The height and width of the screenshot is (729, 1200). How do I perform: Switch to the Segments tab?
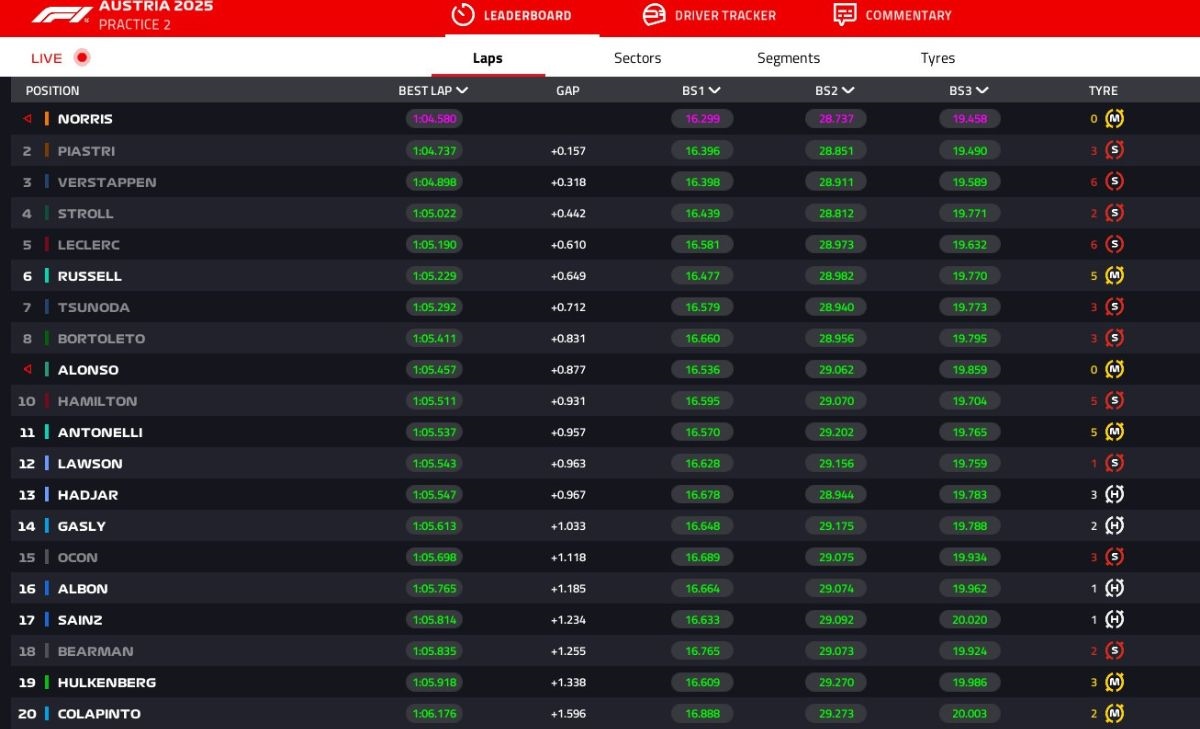pyautogui.click(x=788, y=58)
